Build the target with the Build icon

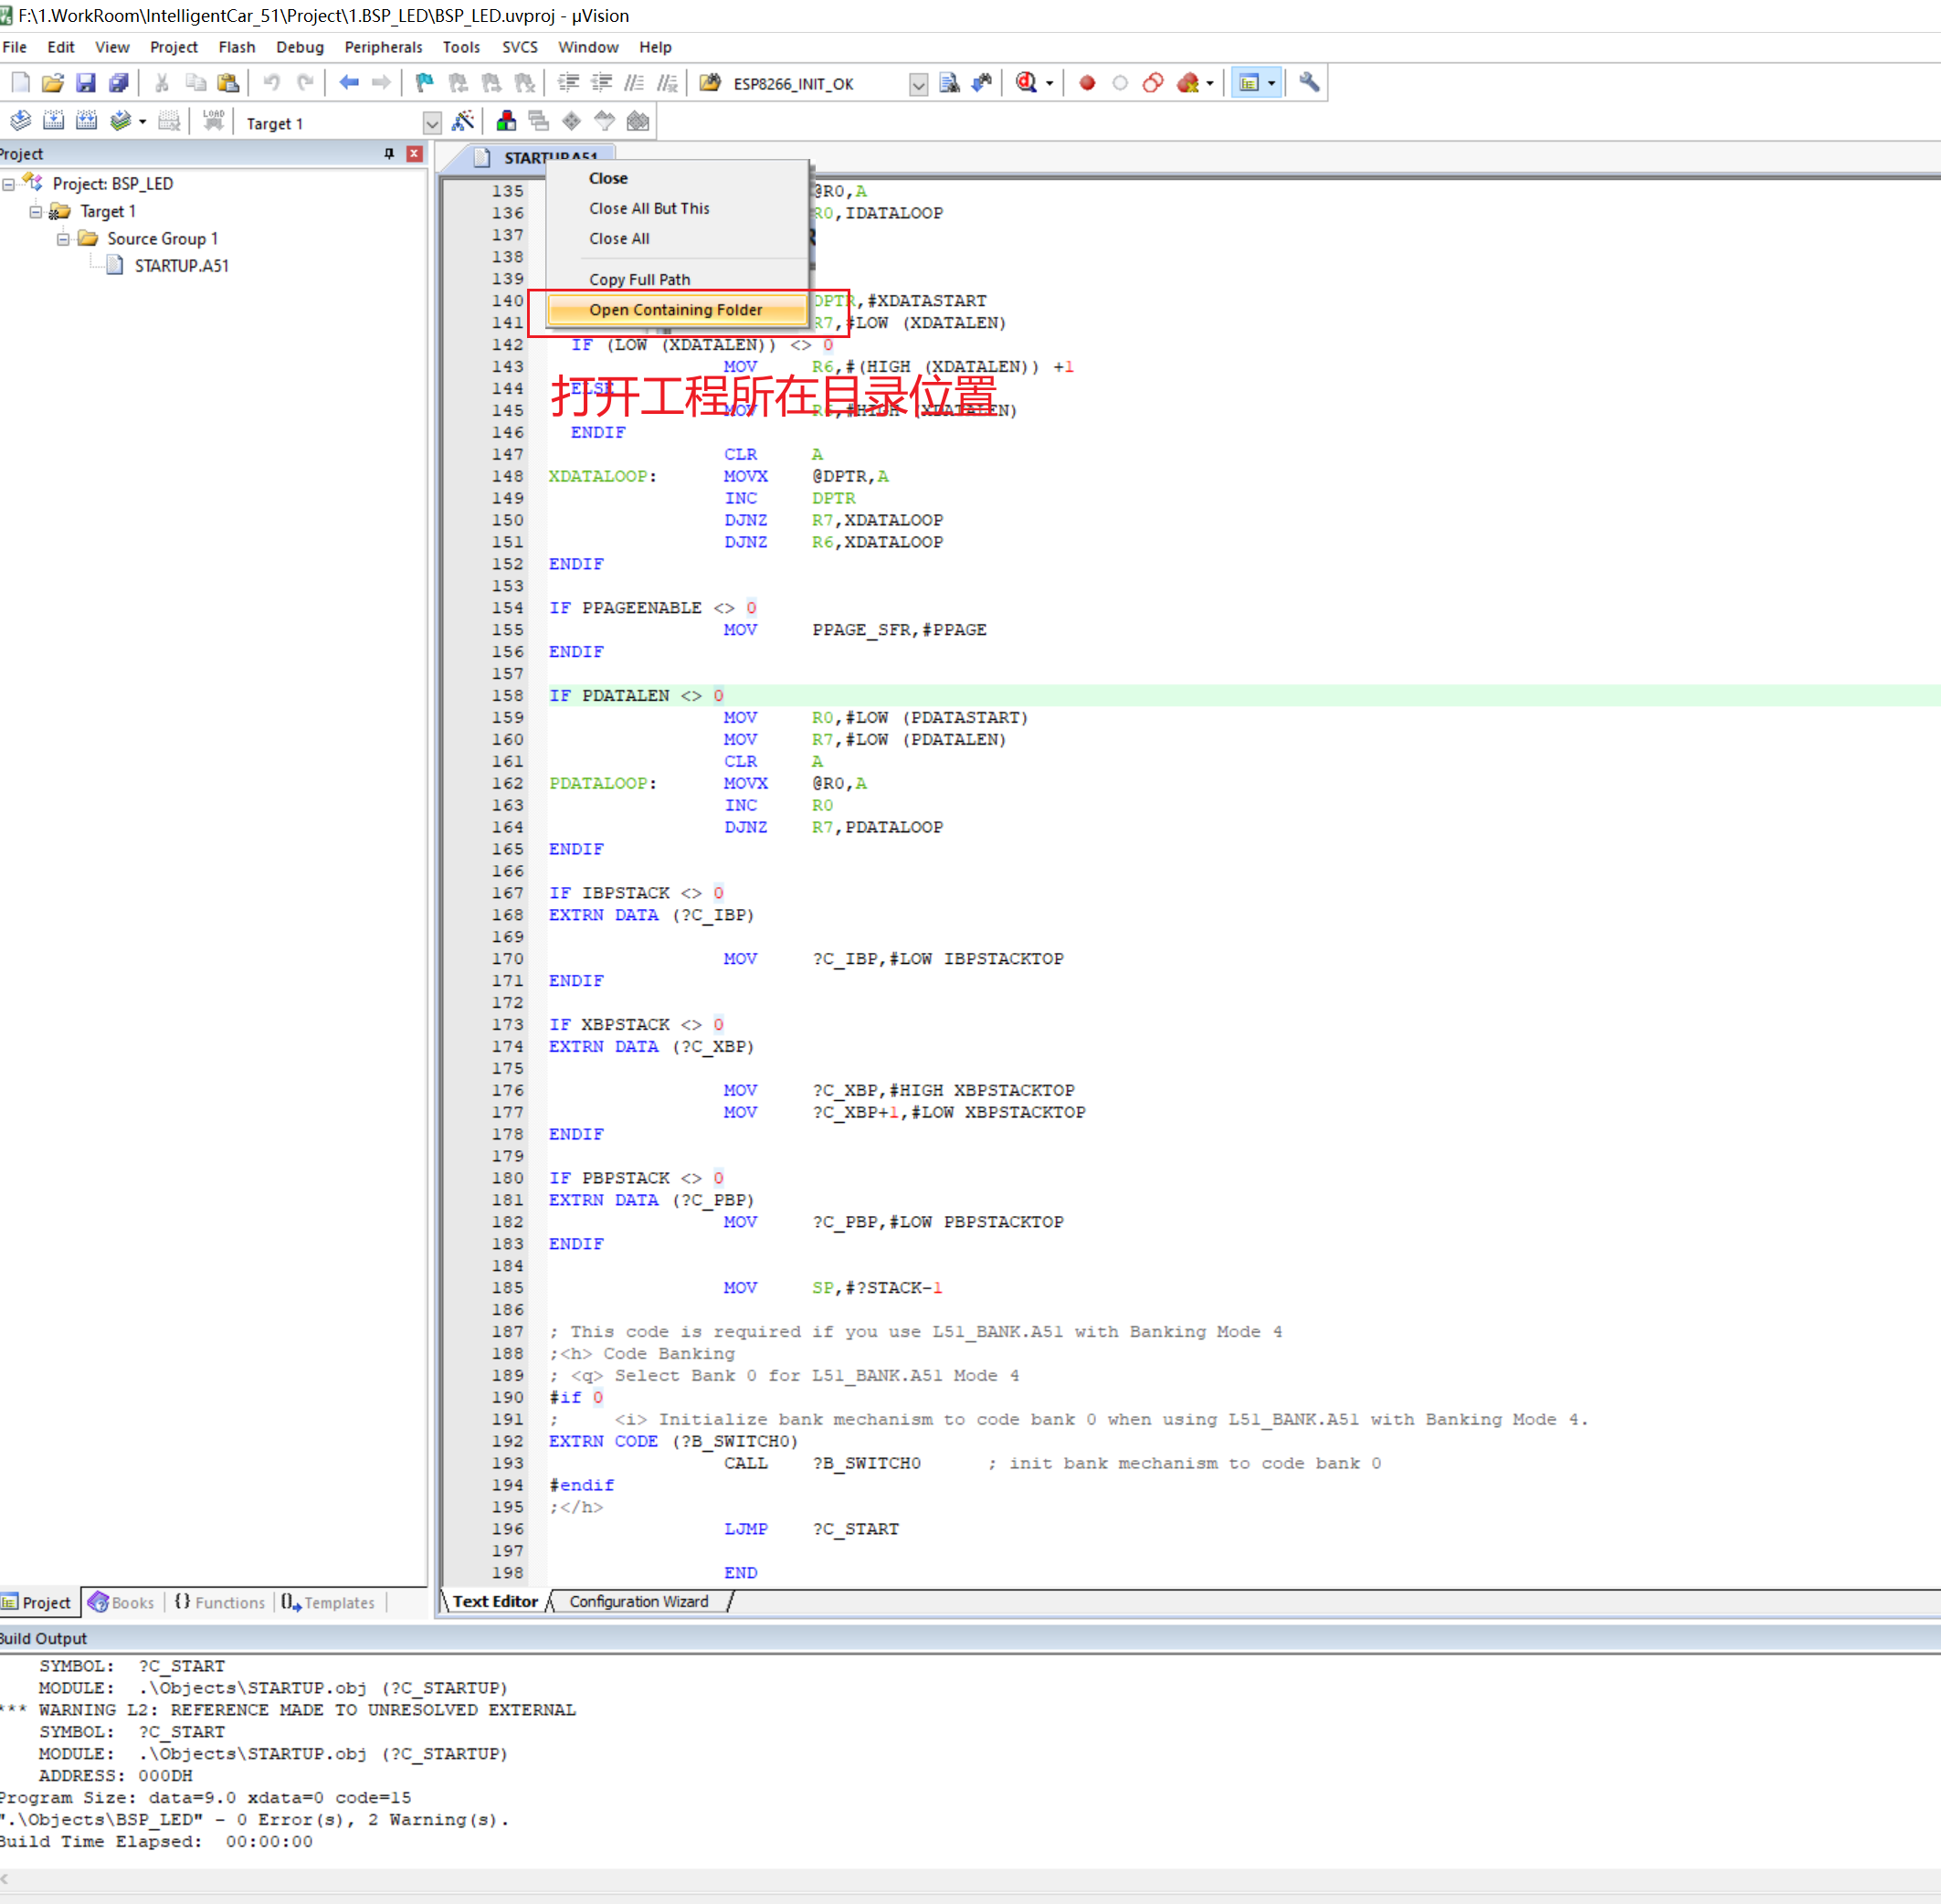pos(53,122)
